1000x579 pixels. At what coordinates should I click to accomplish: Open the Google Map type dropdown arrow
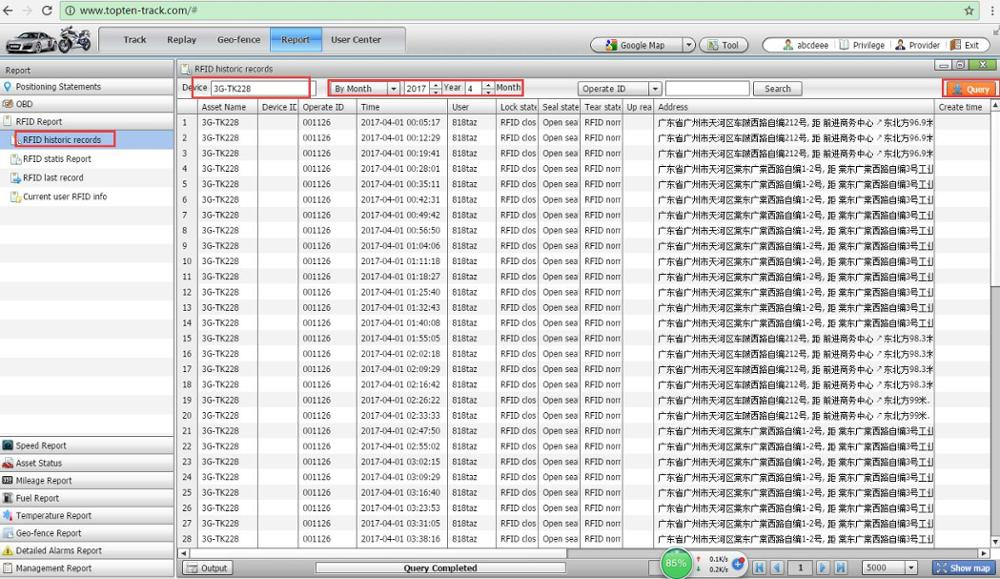click(x=689, y=45)
